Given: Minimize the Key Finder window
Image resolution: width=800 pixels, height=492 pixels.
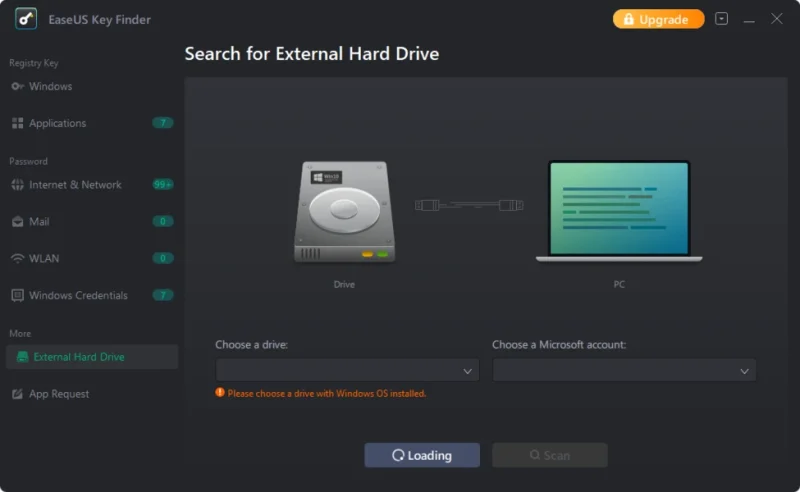Looking at the screenshot, I should point(749,19).
